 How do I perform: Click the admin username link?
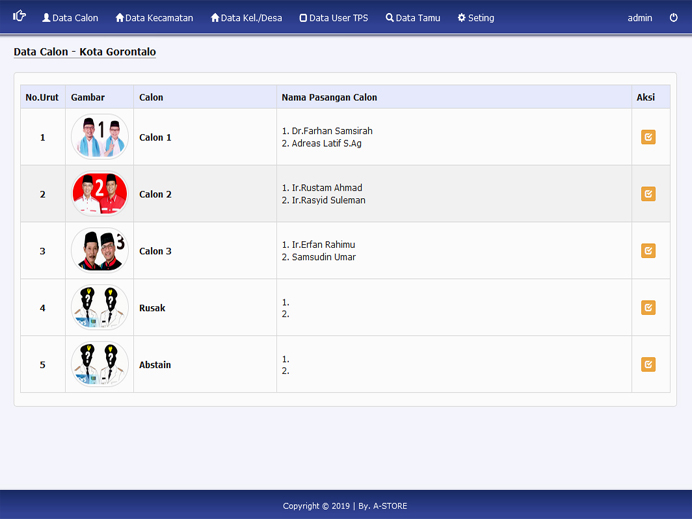point(639,18)
